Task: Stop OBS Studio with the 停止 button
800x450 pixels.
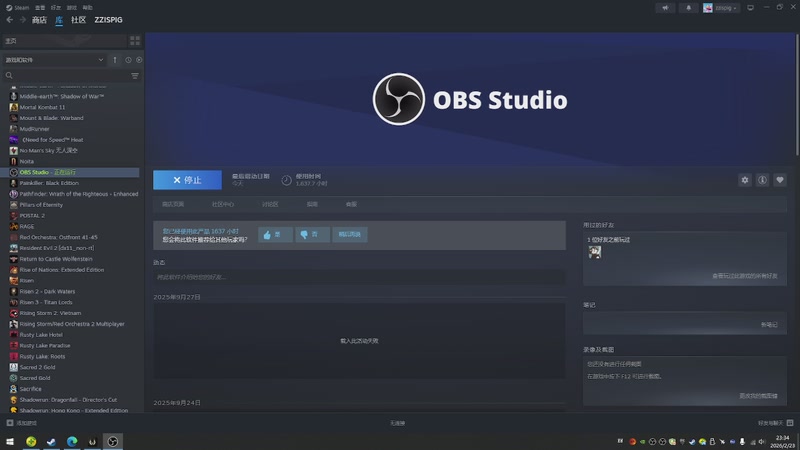Action: (187, 180)
